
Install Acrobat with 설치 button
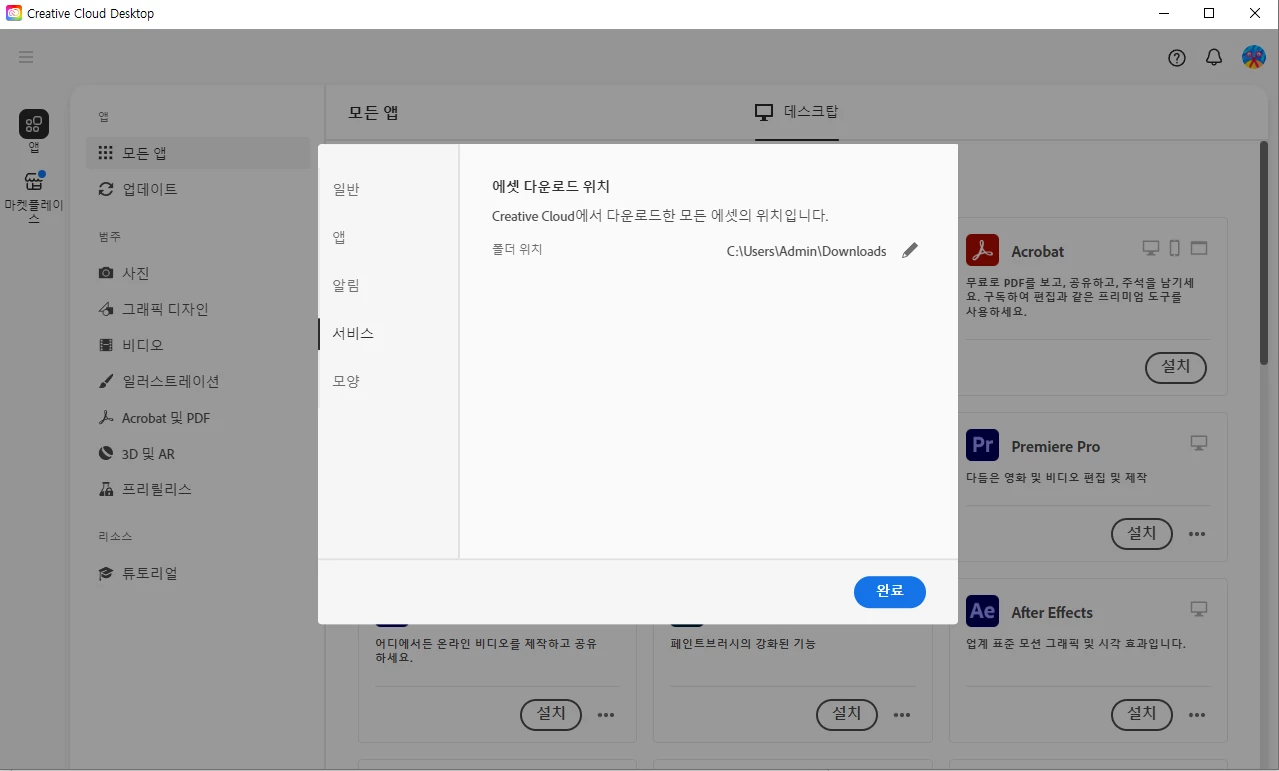[x=1176, y=367]
